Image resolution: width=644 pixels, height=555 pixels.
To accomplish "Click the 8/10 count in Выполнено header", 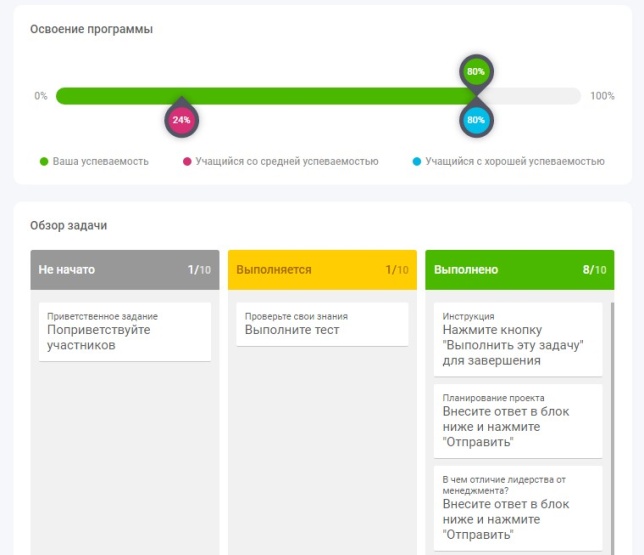I will tap(594, 270).
